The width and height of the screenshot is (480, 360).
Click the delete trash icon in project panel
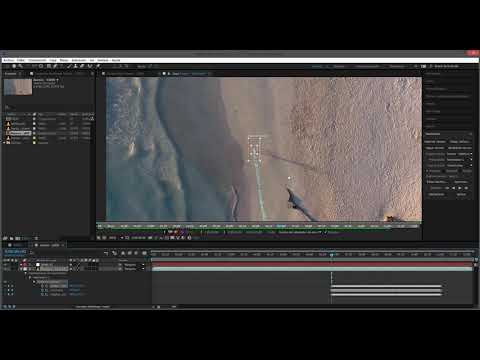(x=36, y=238)
